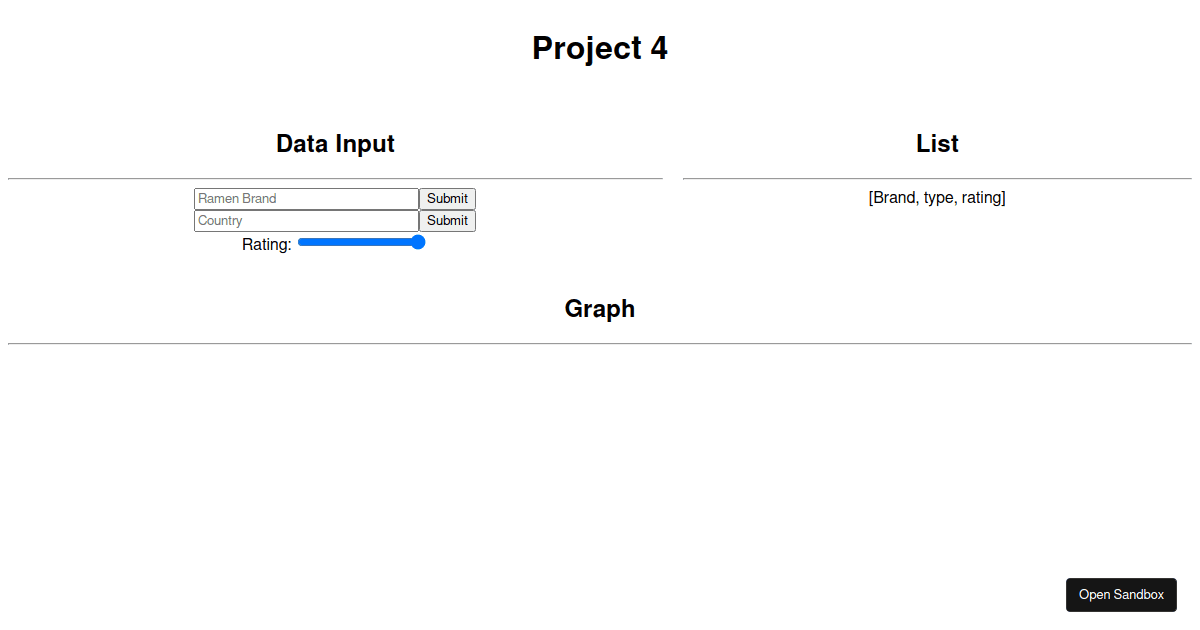
Task: Click the [Brand, type, rating] list placeholder text
Action: coord(937,197)
